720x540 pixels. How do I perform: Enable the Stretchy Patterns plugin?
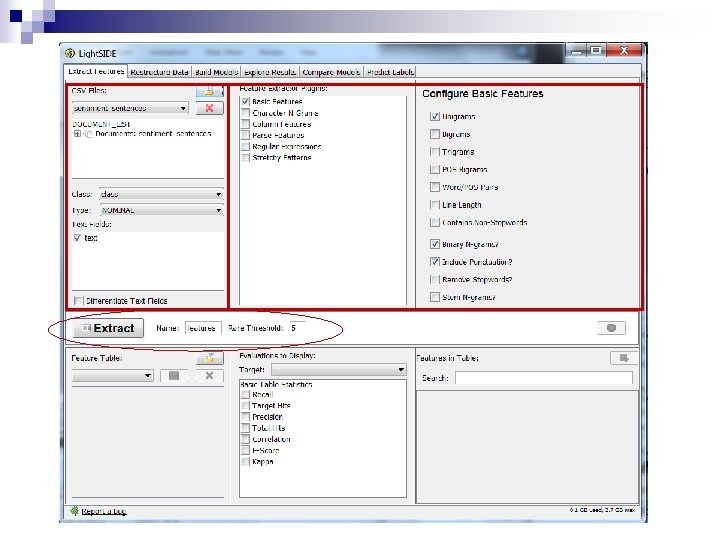click(246, 158)
